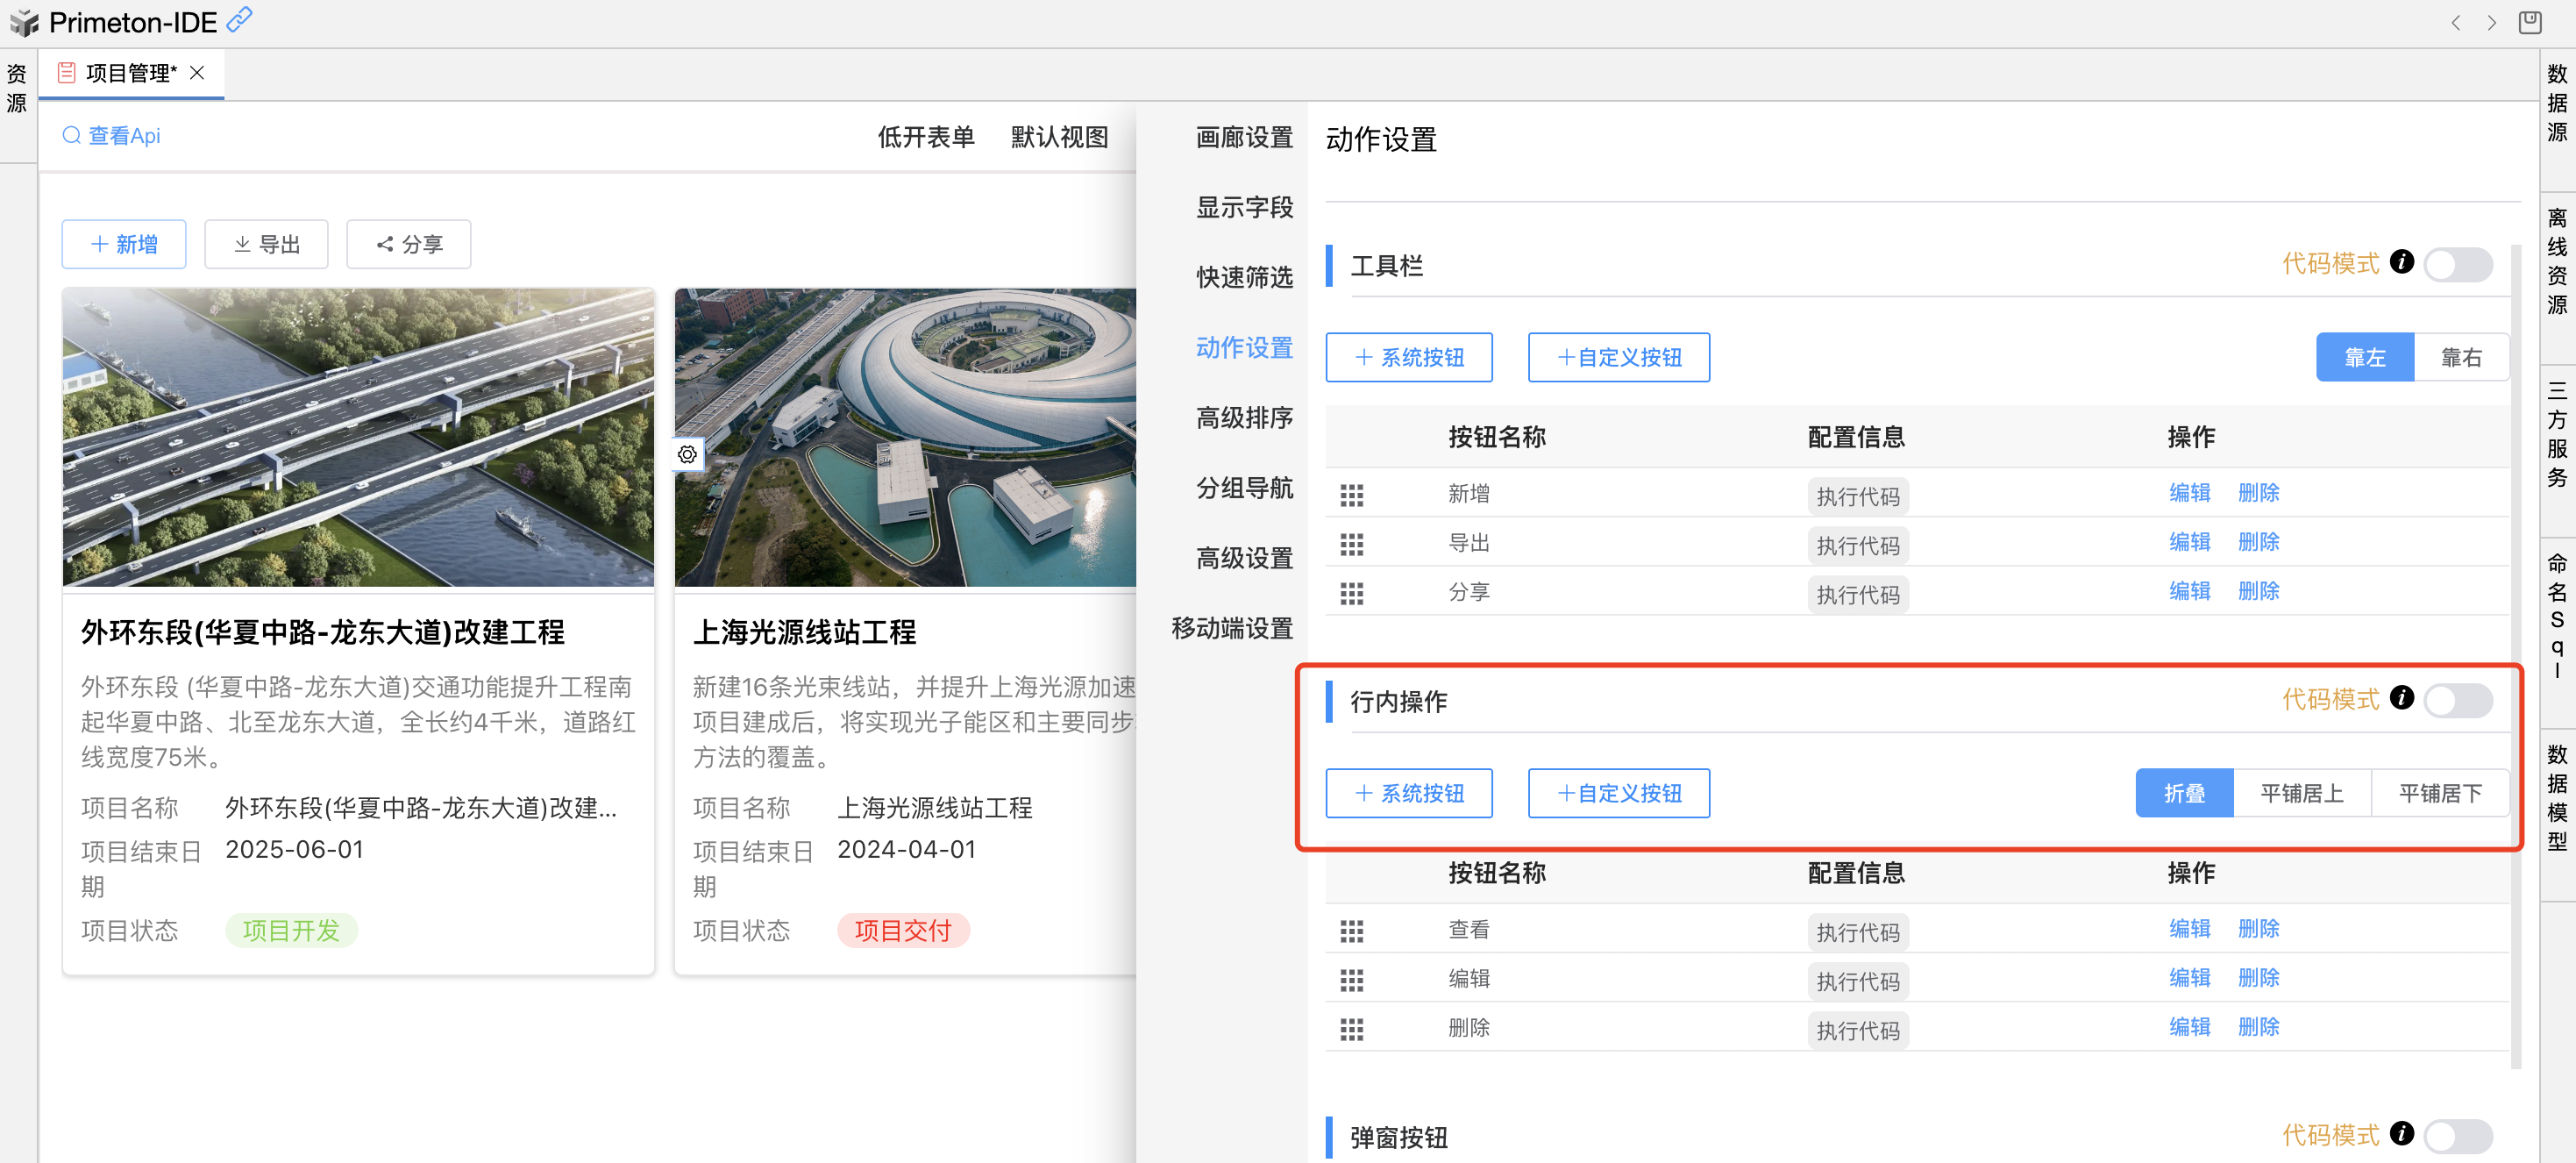The height and width of the screenshot is (1163, 2576).
Task: Click info icon beside 行内操作 代码模式
Action: [x=2401, y=698]
